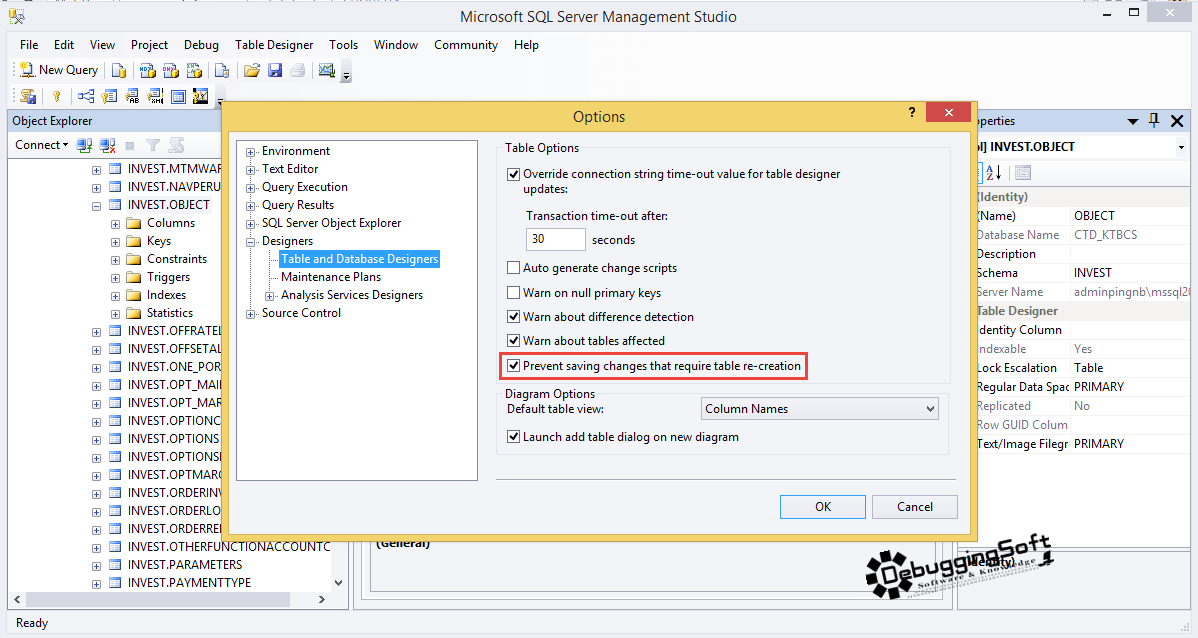This screenshot has height=638, width=1198.
Task: Expand the Columns folder under INVEST.OBJECT
Action: pyautogui.click(x=116, y=224)
